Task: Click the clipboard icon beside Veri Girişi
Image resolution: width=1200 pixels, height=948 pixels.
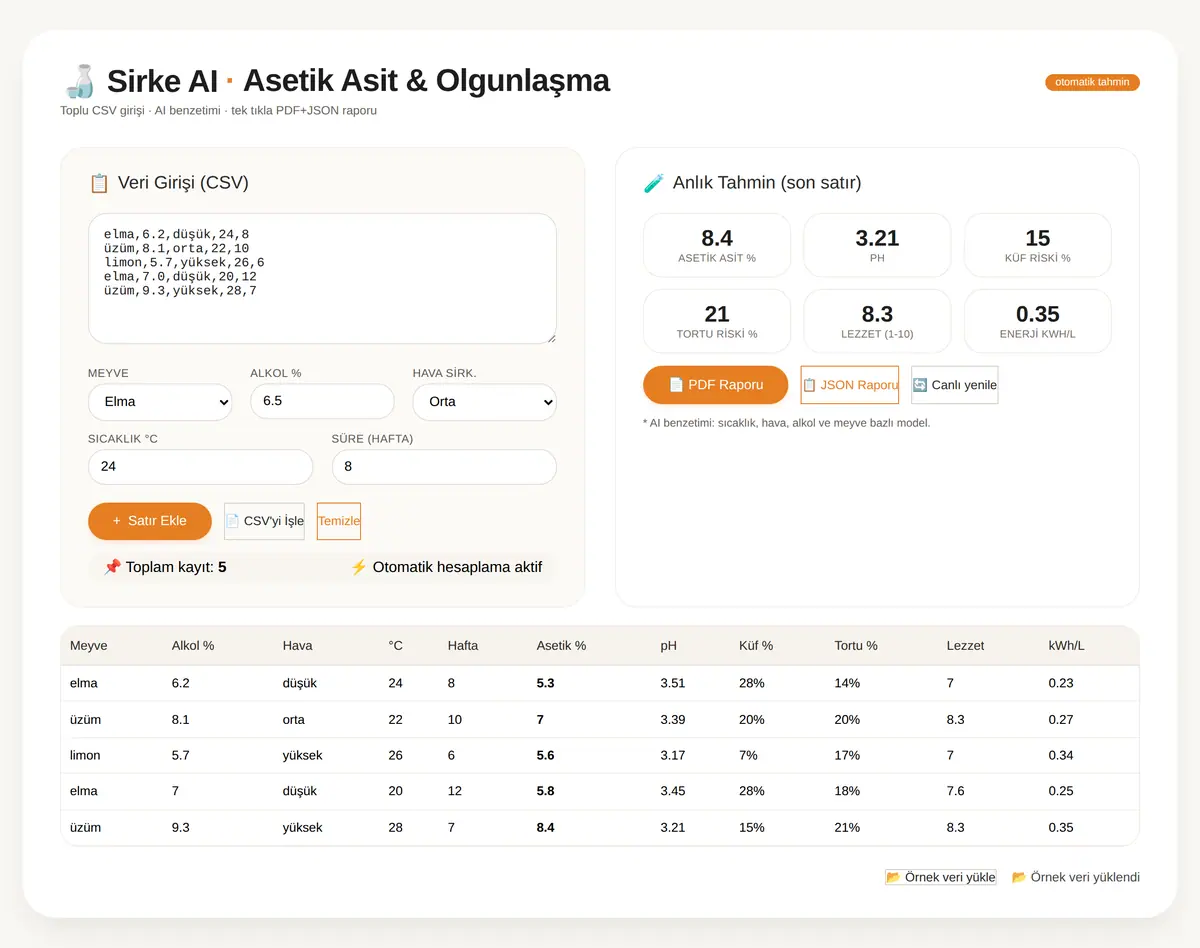Action: coord(99,182)
